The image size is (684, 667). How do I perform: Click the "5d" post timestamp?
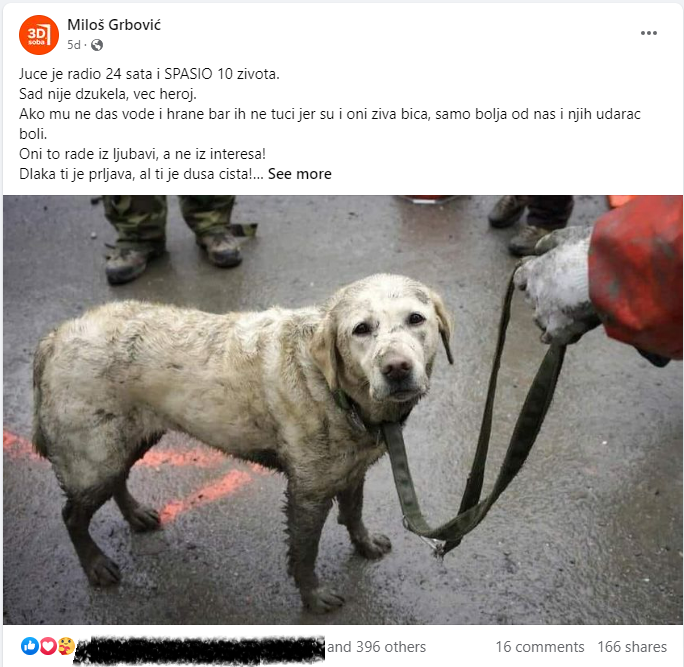pyautogui.click(x=74, y=45)
